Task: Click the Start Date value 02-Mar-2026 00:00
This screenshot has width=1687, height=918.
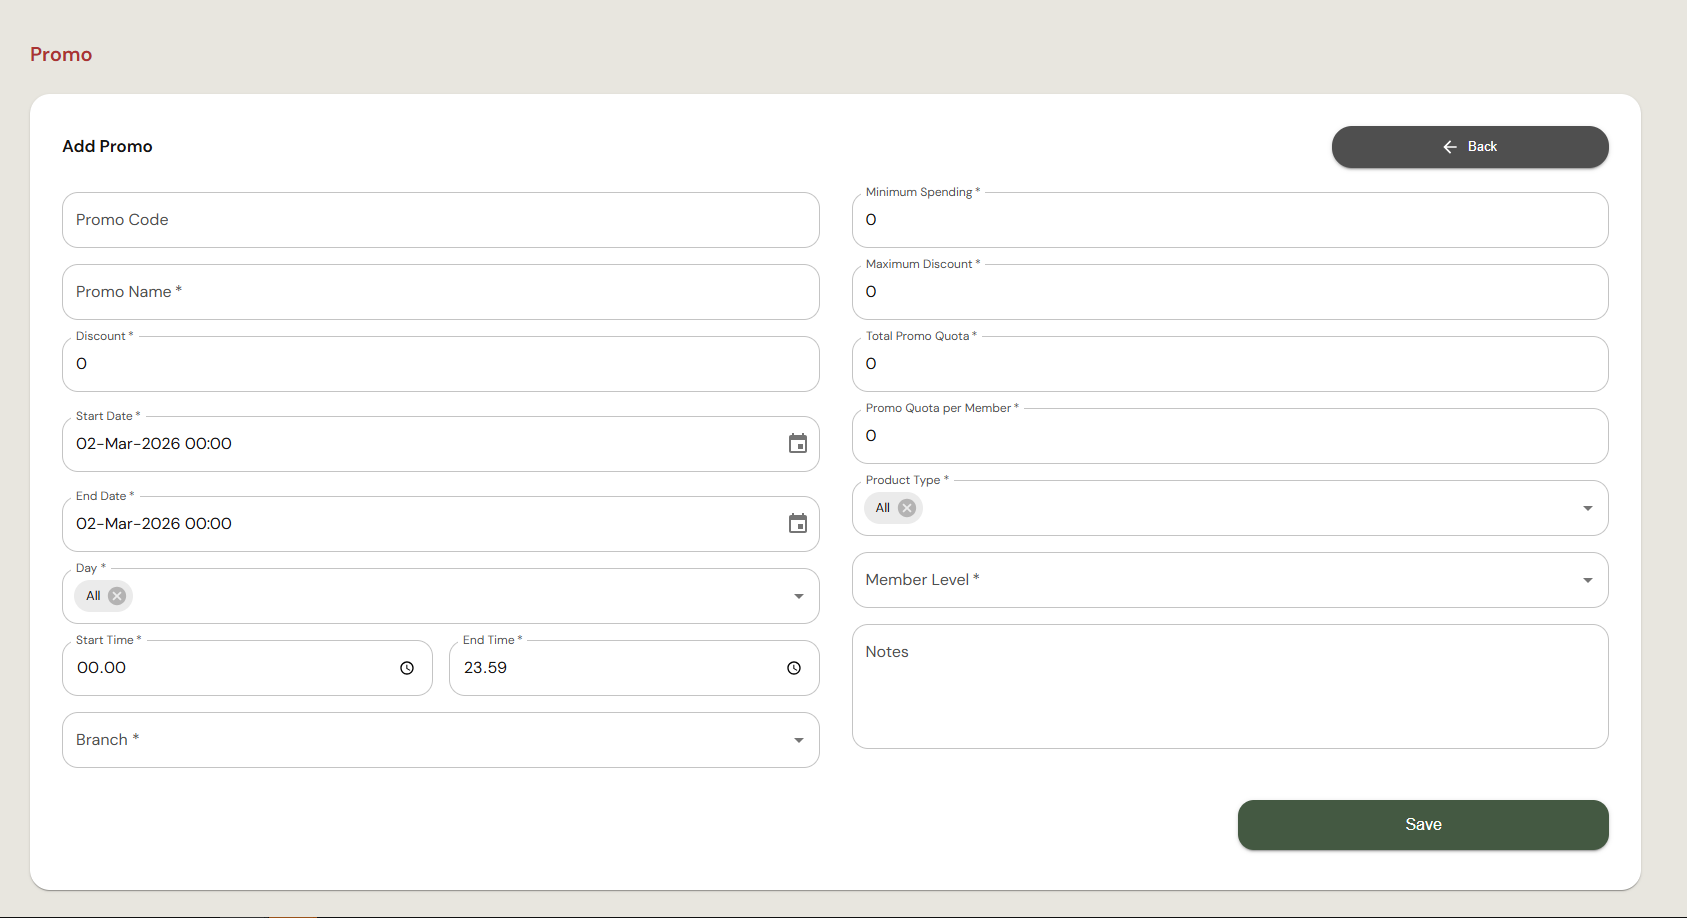Action: (x=154, y=444)
